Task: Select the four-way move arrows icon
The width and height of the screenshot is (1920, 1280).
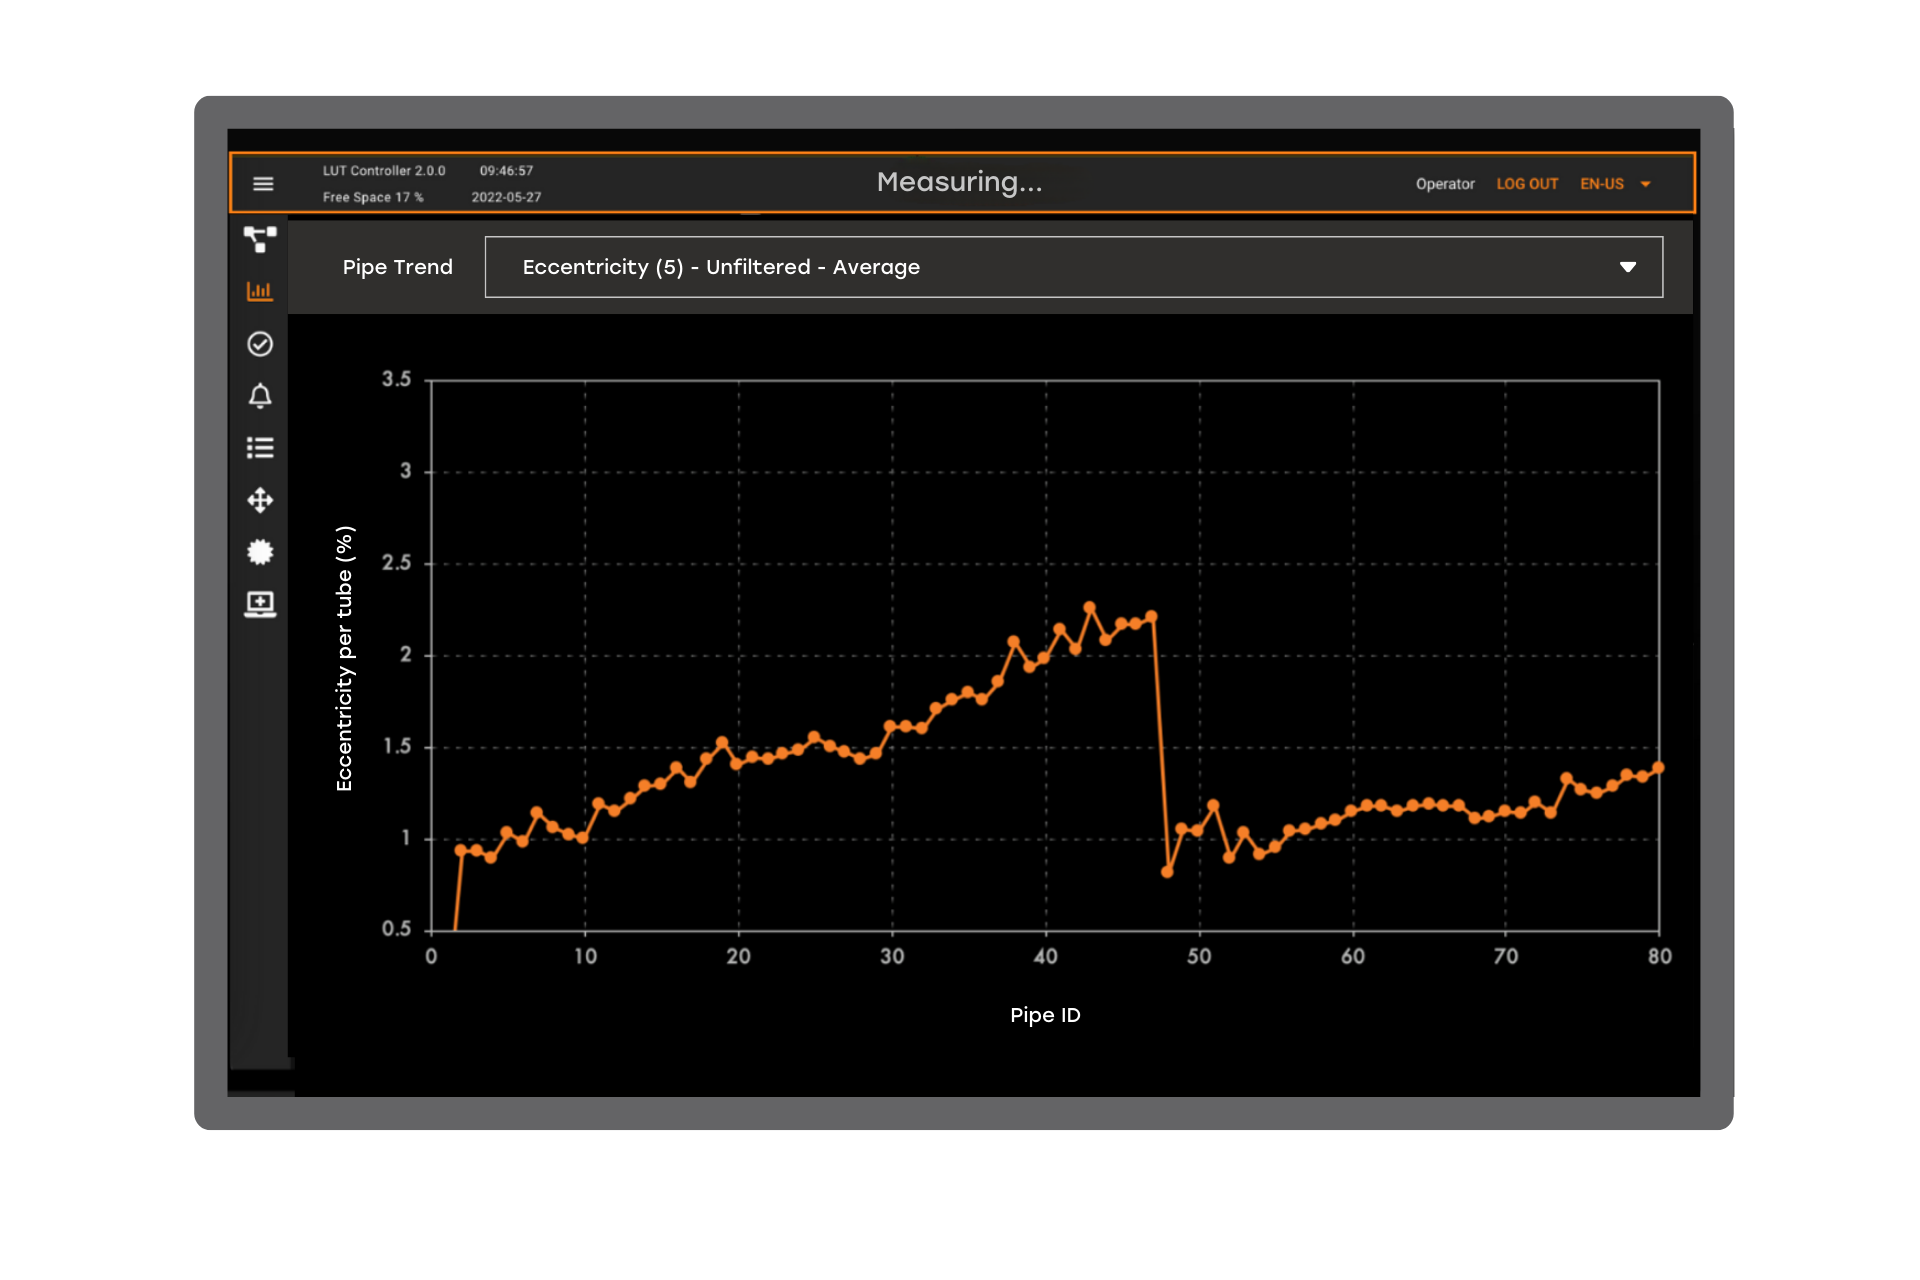Action: pos(260,500)
